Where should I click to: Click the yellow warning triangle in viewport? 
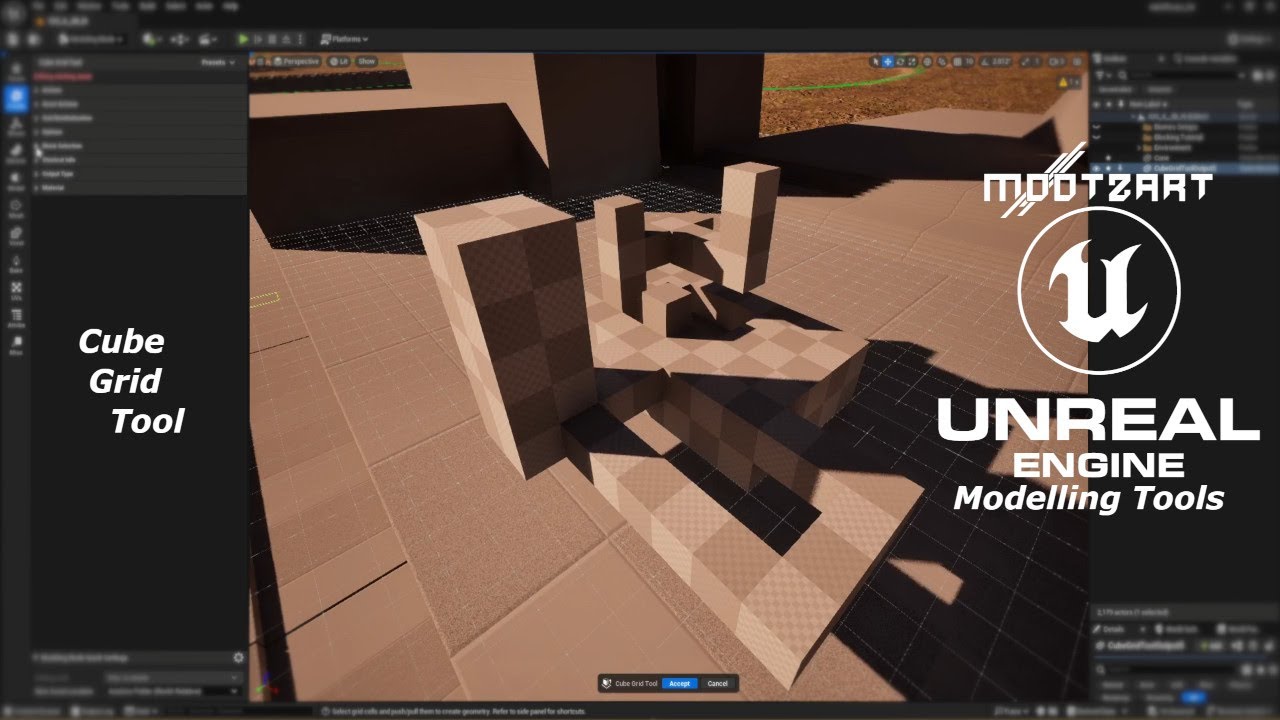[1063, 82]
